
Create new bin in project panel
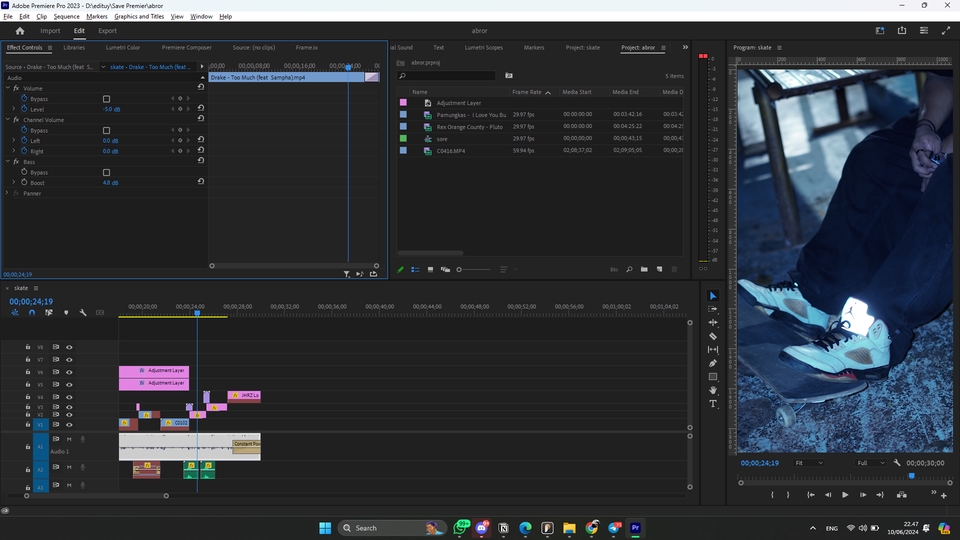click(x=644, y=269)
